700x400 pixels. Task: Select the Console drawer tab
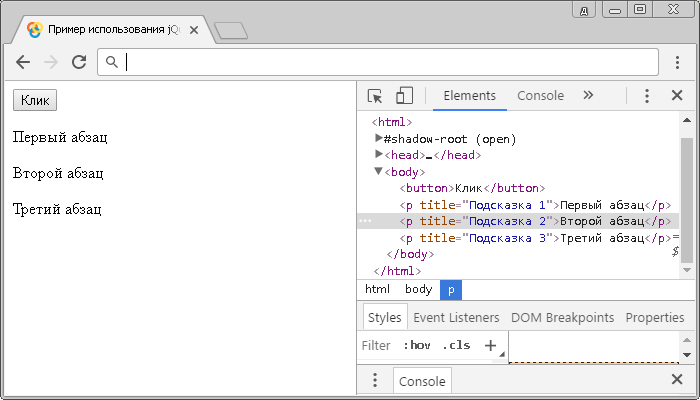[422, 381]
